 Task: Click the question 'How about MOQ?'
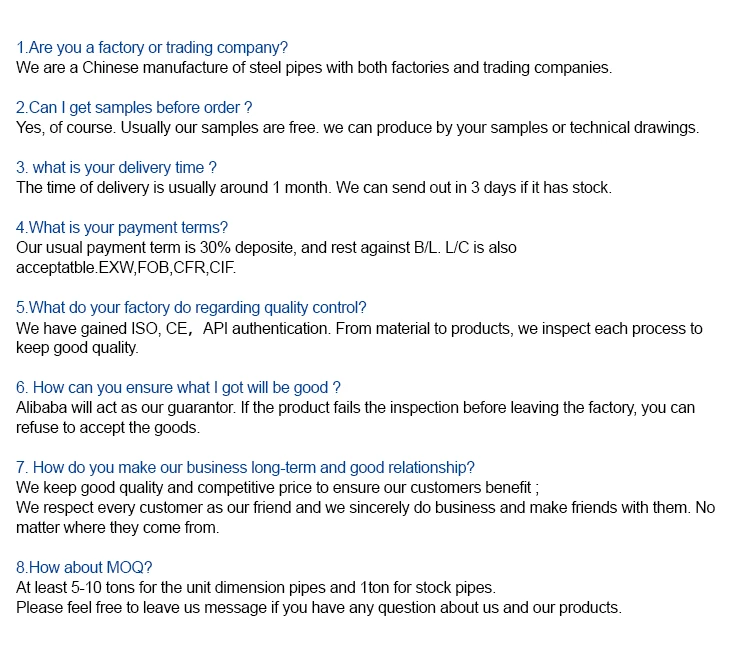[84, 568]
